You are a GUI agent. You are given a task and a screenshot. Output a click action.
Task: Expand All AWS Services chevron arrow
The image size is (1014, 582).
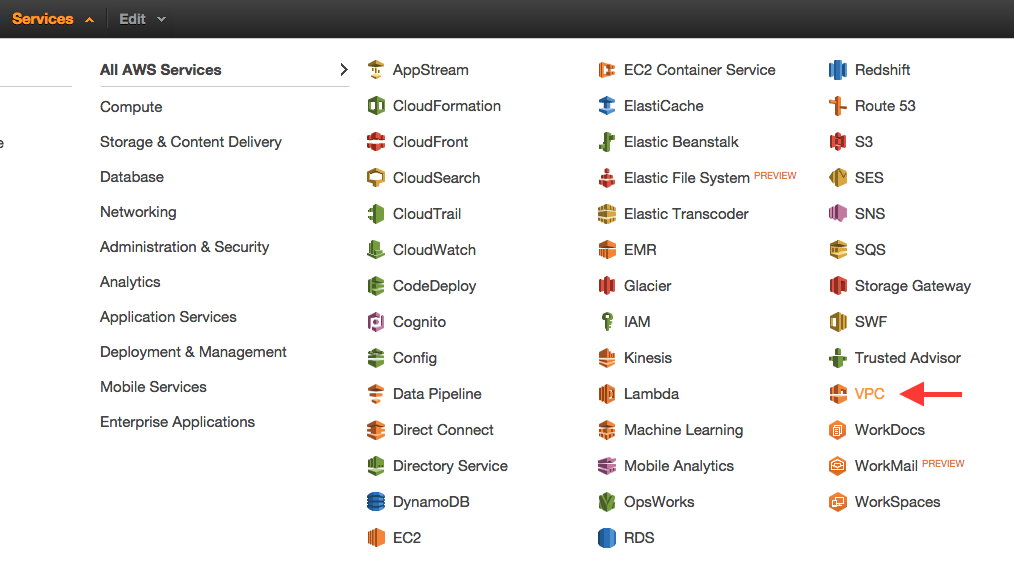coord(343,70)
